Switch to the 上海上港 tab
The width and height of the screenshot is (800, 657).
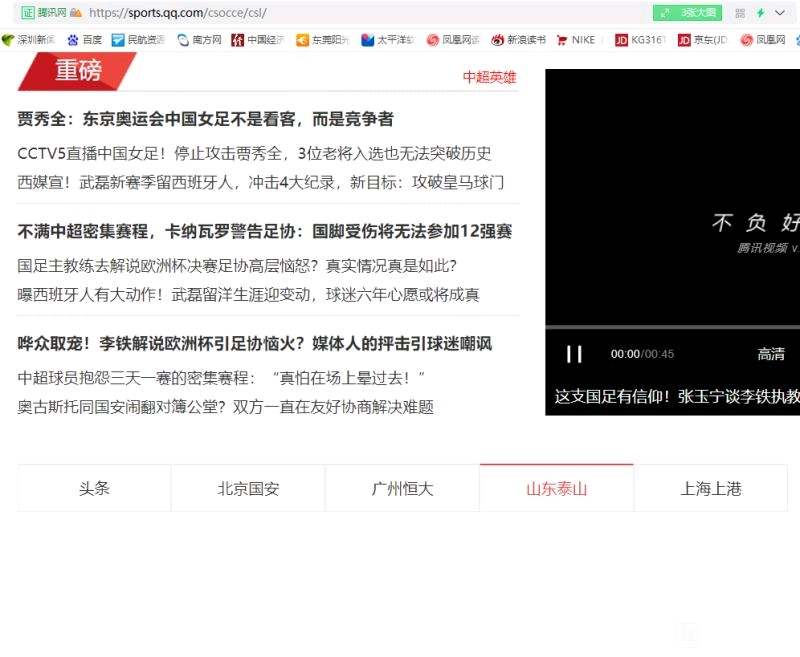(711, 488)
